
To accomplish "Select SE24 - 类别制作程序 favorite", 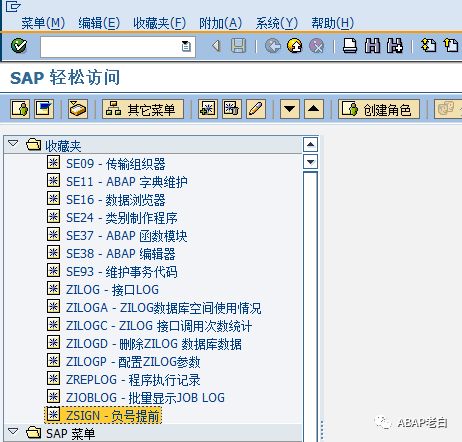I will click(x=122, y=218).
